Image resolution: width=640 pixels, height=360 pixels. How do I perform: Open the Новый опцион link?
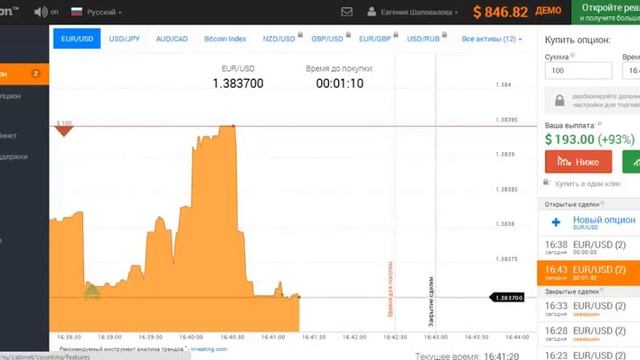click(604, 220)
